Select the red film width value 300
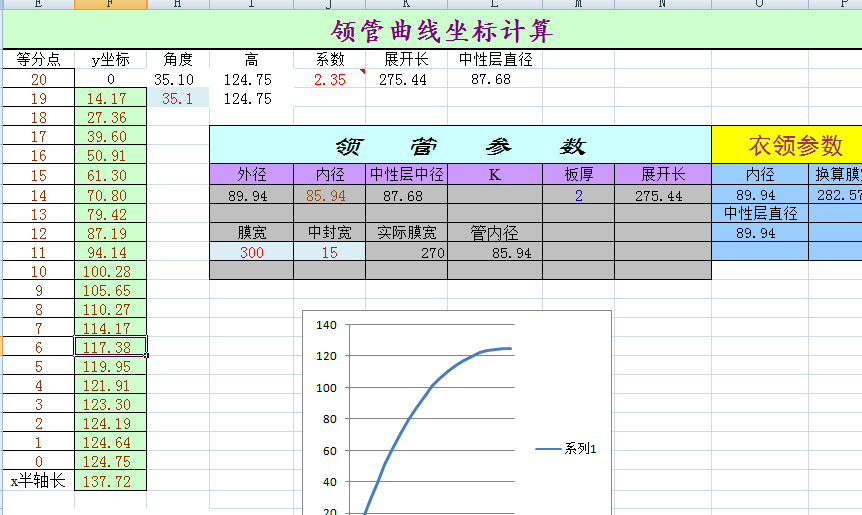This screenshot has height=515, width=862. [x=252, y=252]
